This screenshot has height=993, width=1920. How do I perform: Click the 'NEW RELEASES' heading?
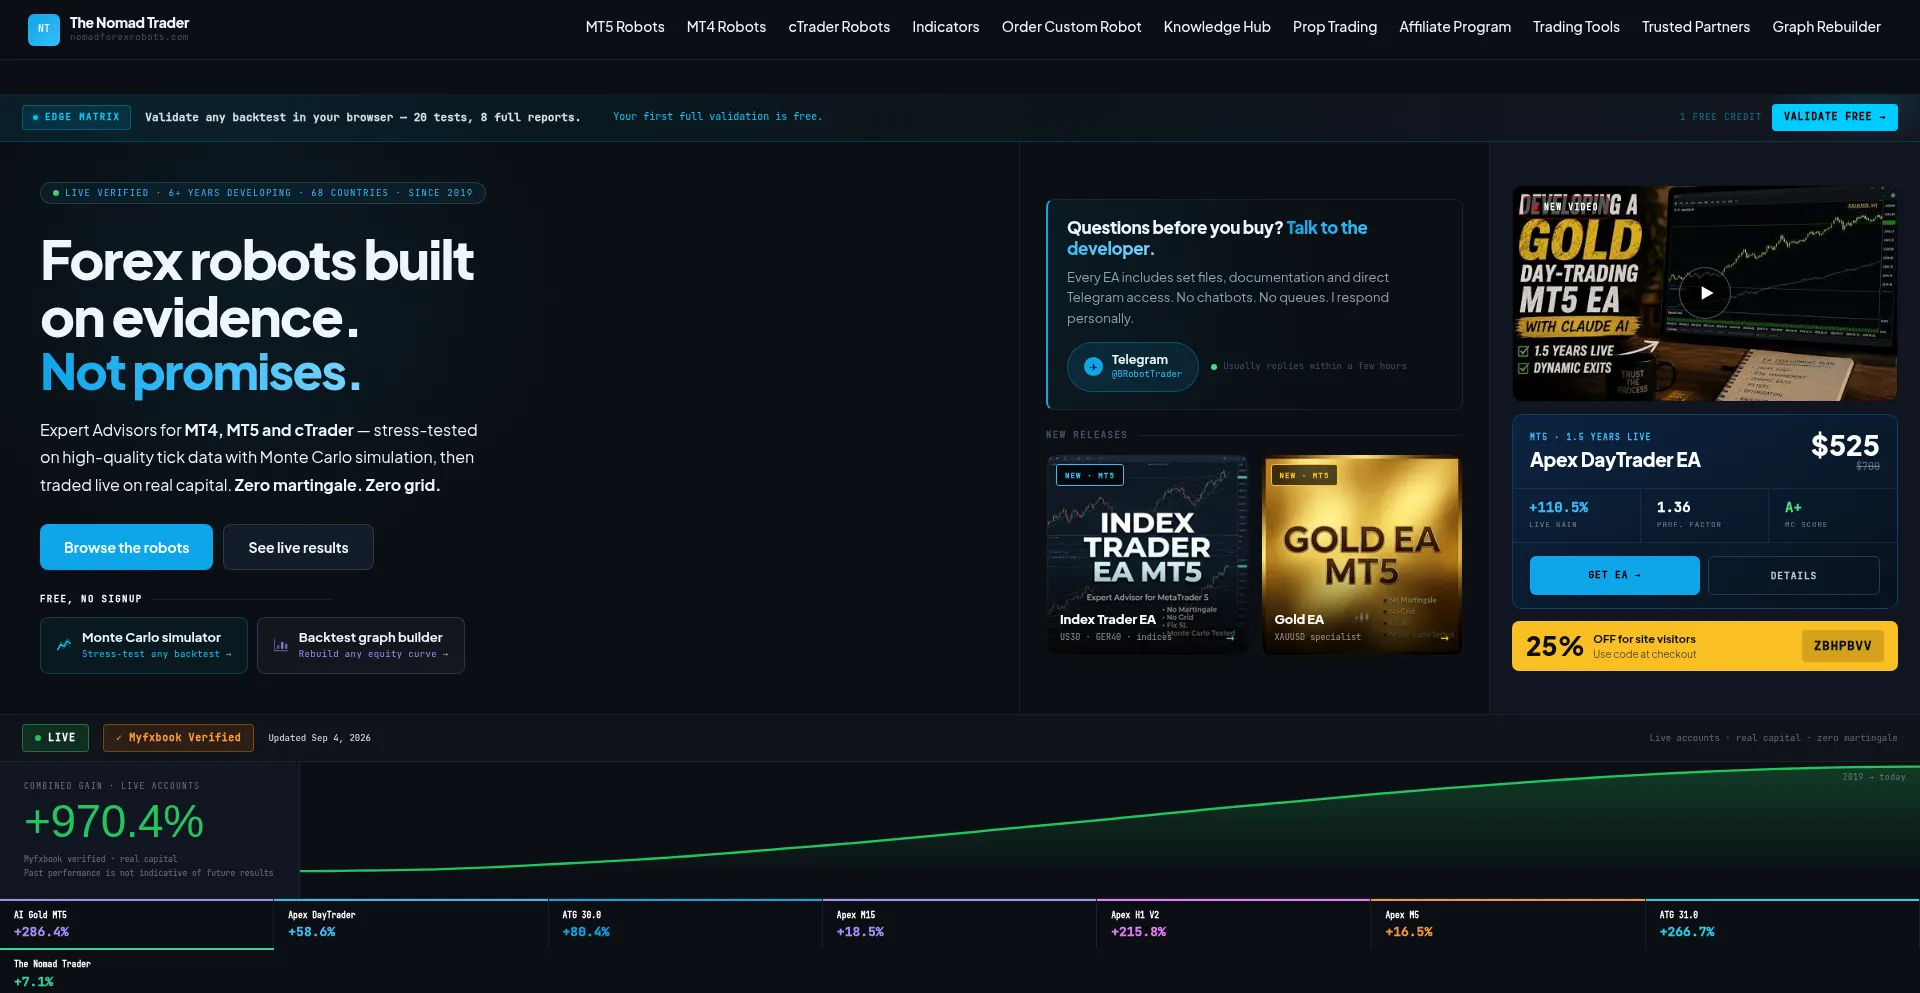click(1086, 435)
